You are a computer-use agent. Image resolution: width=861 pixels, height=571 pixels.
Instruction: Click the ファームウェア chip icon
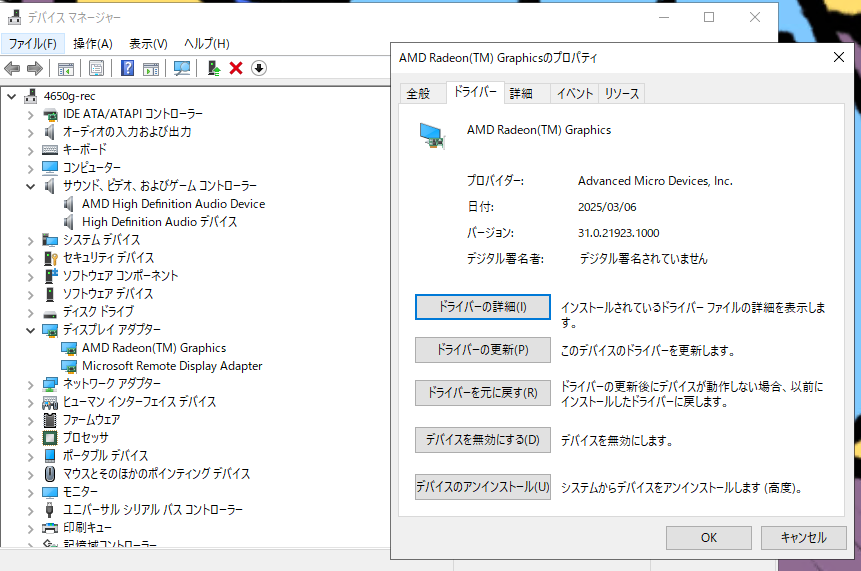tap(50, 421)
